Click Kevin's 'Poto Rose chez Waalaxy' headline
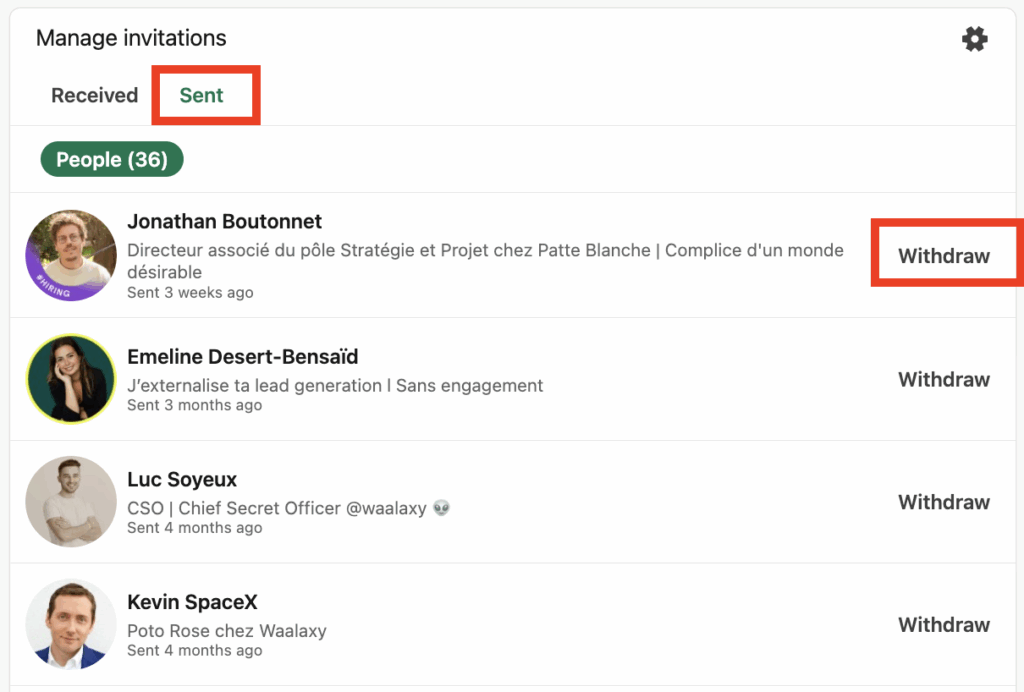 coord(226,631)
